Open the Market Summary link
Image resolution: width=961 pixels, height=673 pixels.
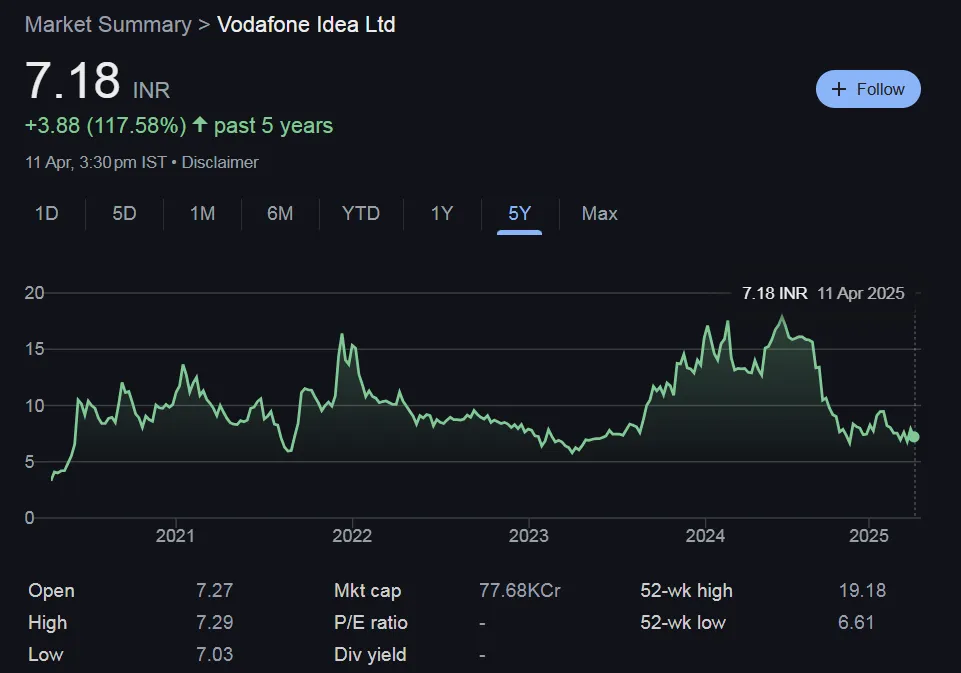coord(108,25)
